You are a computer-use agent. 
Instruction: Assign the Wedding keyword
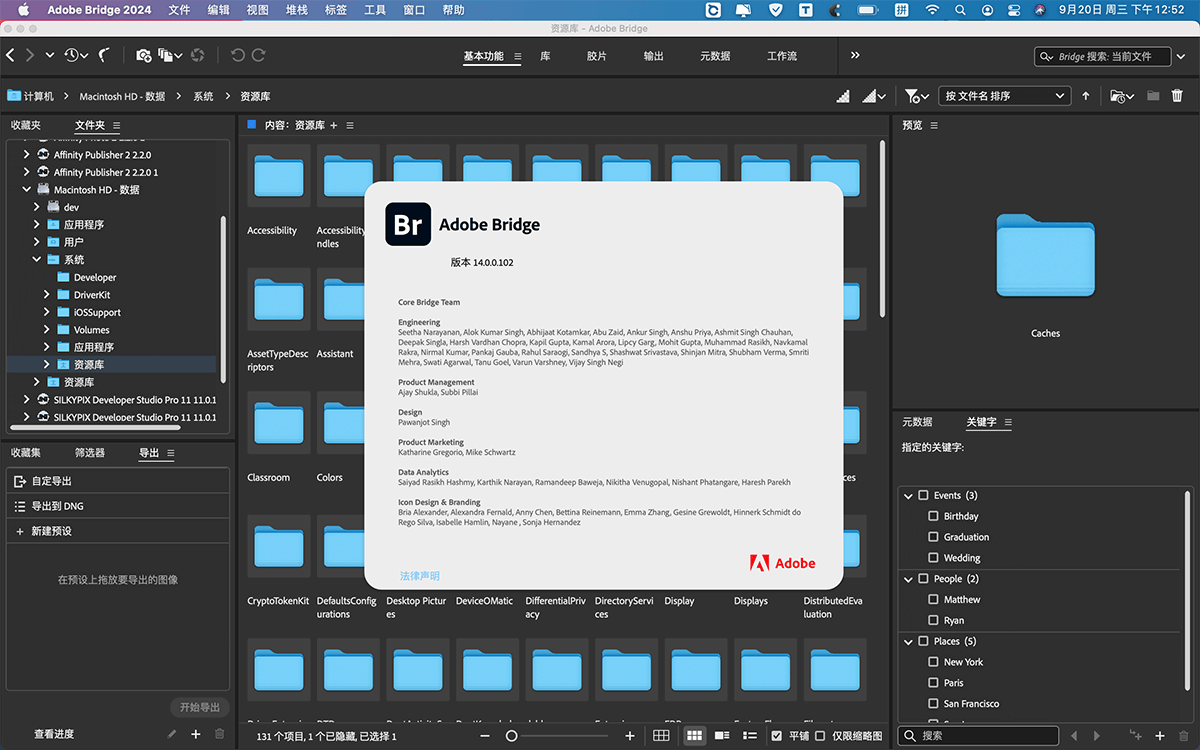(934, 559)
